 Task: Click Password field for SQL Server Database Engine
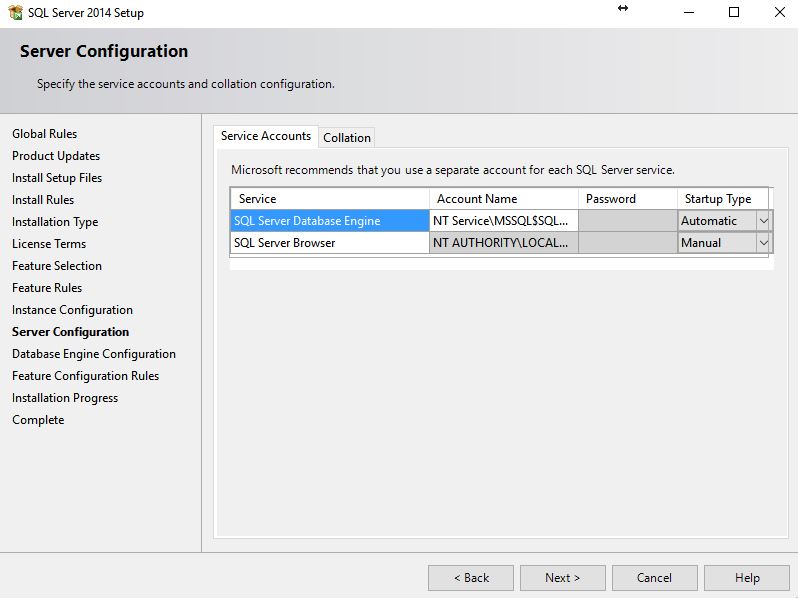click(628, 221)
